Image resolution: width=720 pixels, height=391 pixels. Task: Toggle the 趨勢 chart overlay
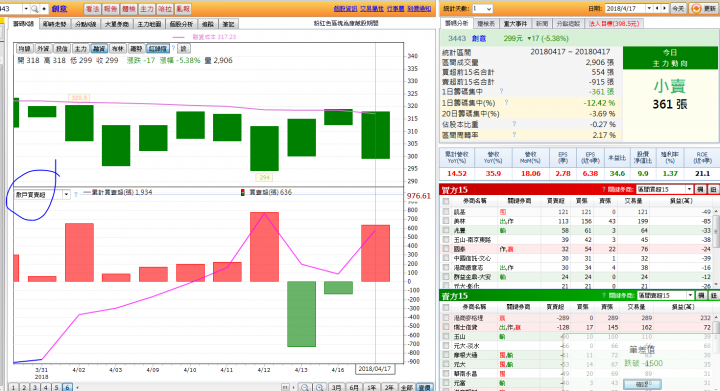[x=136, y=49]
